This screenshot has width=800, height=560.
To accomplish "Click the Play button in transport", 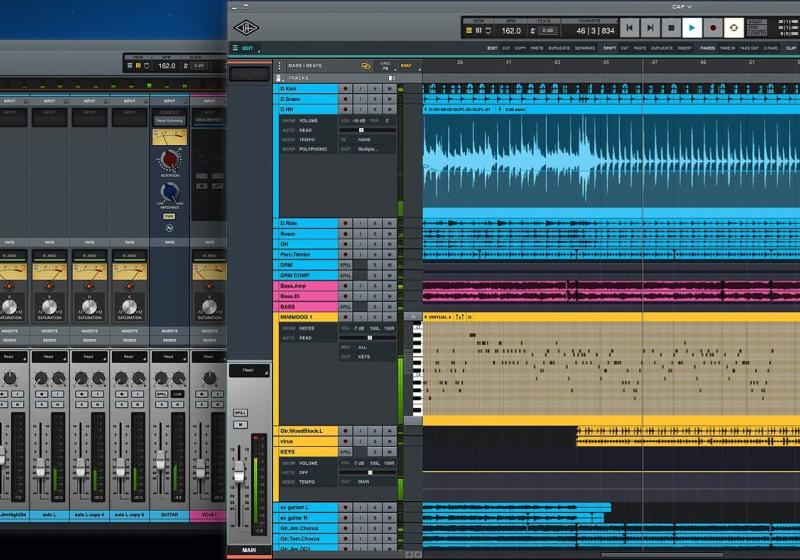I will click(691, 29).
